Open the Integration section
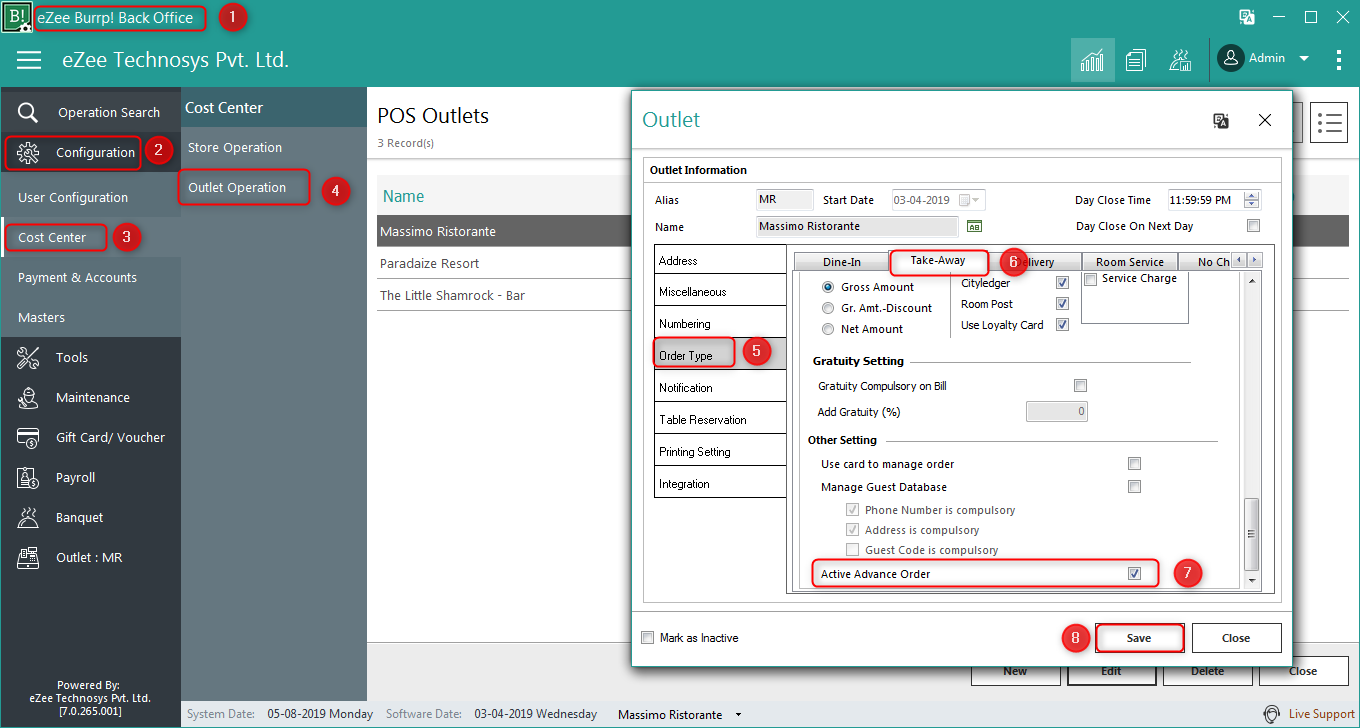 pyautogui.click(x=720, y=483)
